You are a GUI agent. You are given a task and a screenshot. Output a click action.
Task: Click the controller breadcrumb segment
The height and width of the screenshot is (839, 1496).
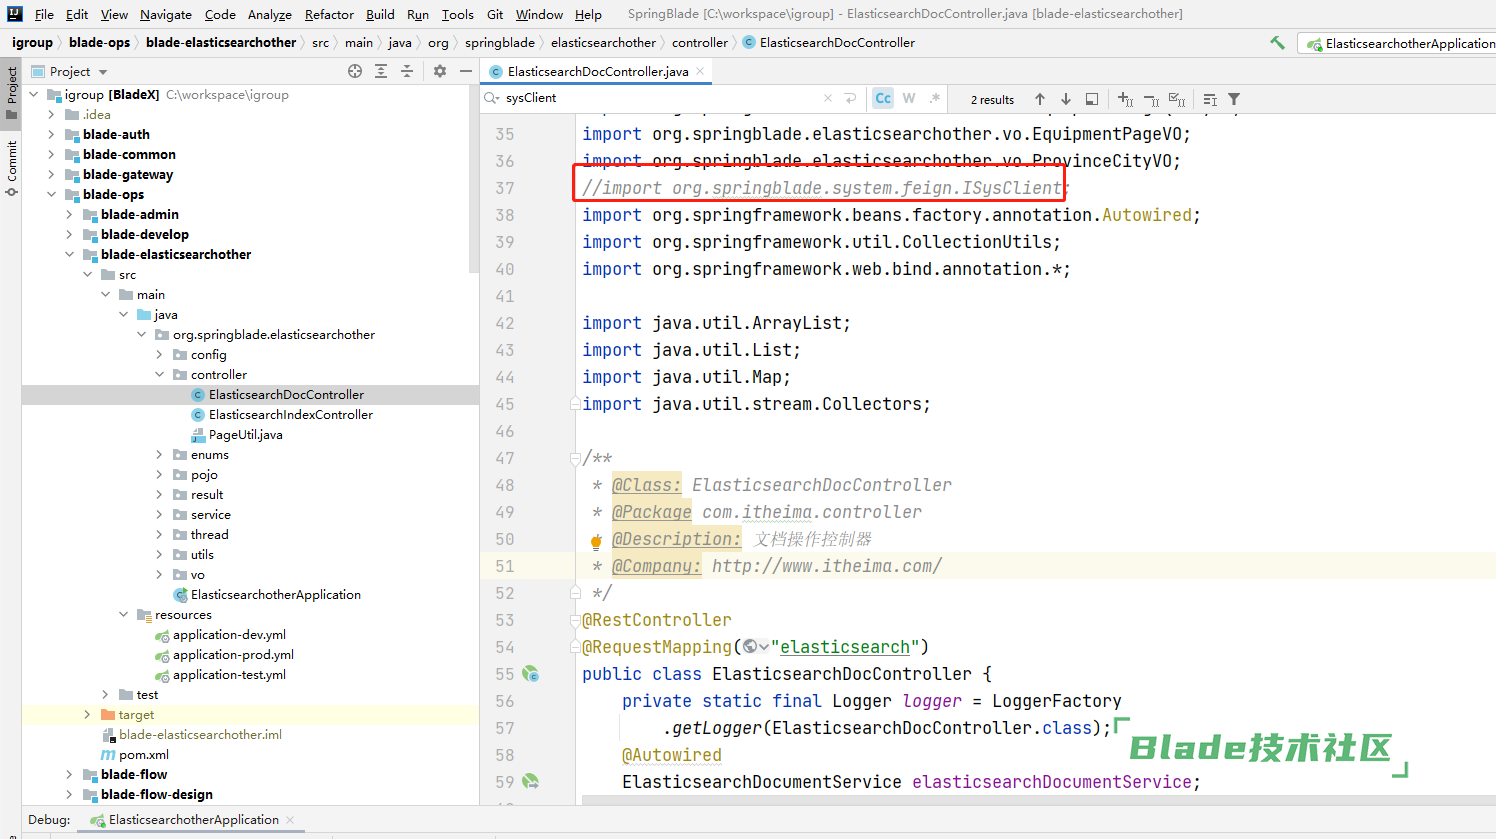click(x=700, y=43)
